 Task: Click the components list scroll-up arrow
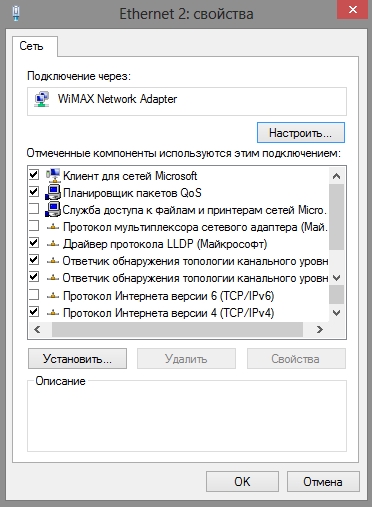(x=337, y=176)
